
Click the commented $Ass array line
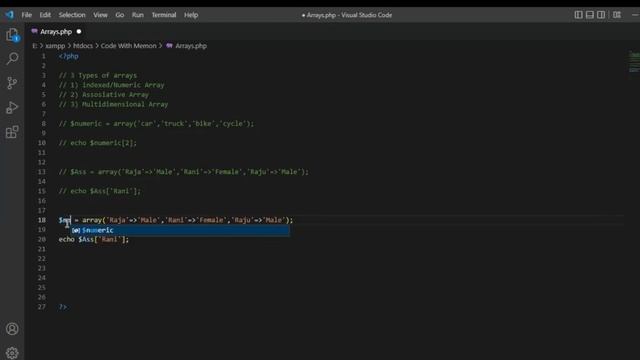click(184, 172)
